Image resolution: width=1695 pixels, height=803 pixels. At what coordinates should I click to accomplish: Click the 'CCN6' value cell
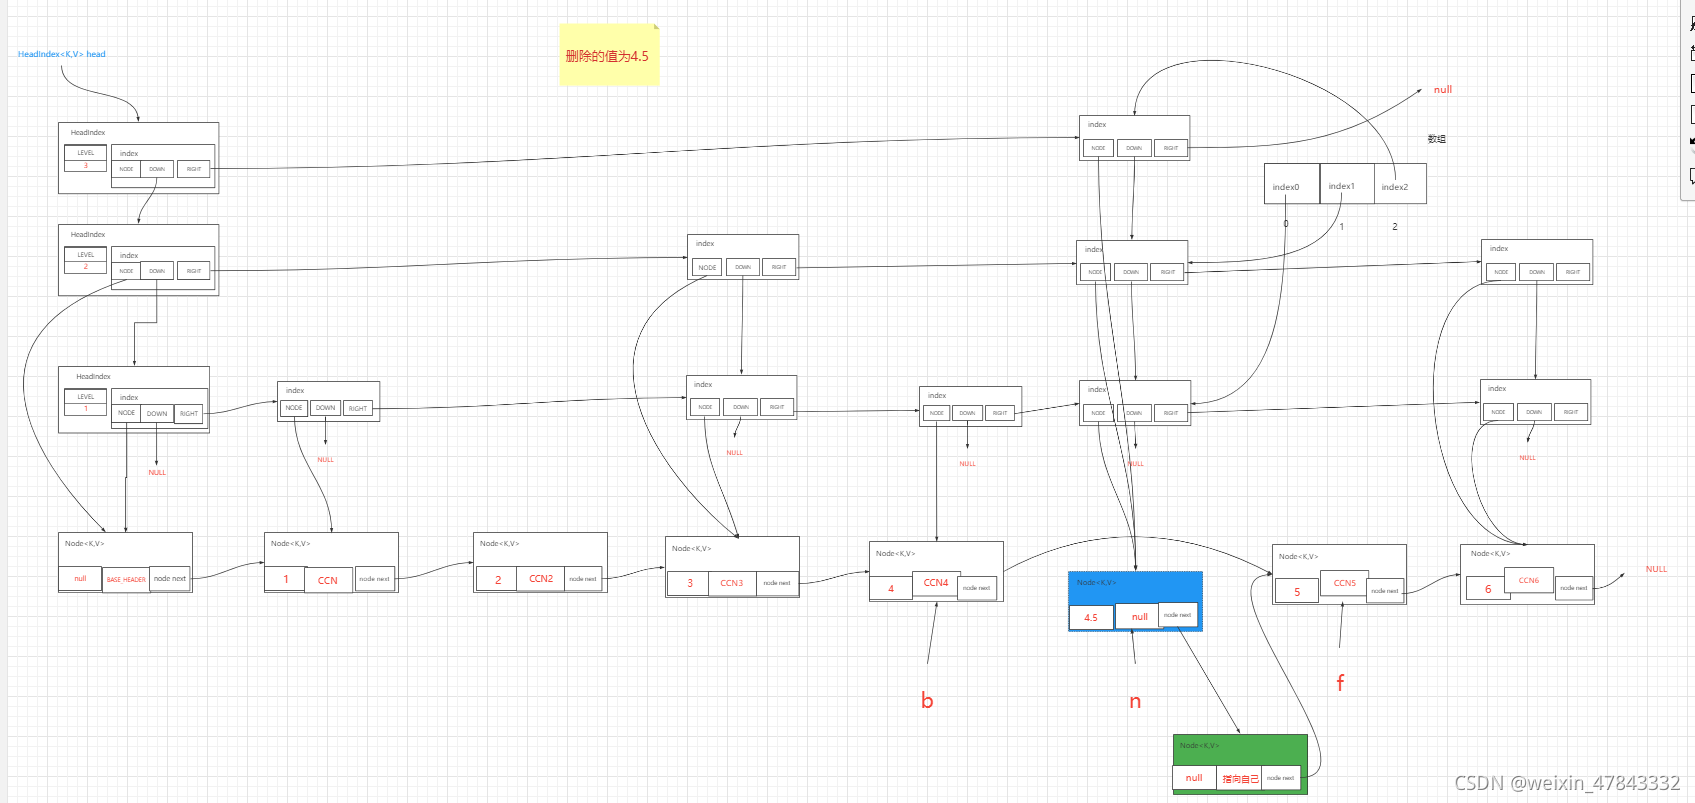click(x=1529, y=581)
